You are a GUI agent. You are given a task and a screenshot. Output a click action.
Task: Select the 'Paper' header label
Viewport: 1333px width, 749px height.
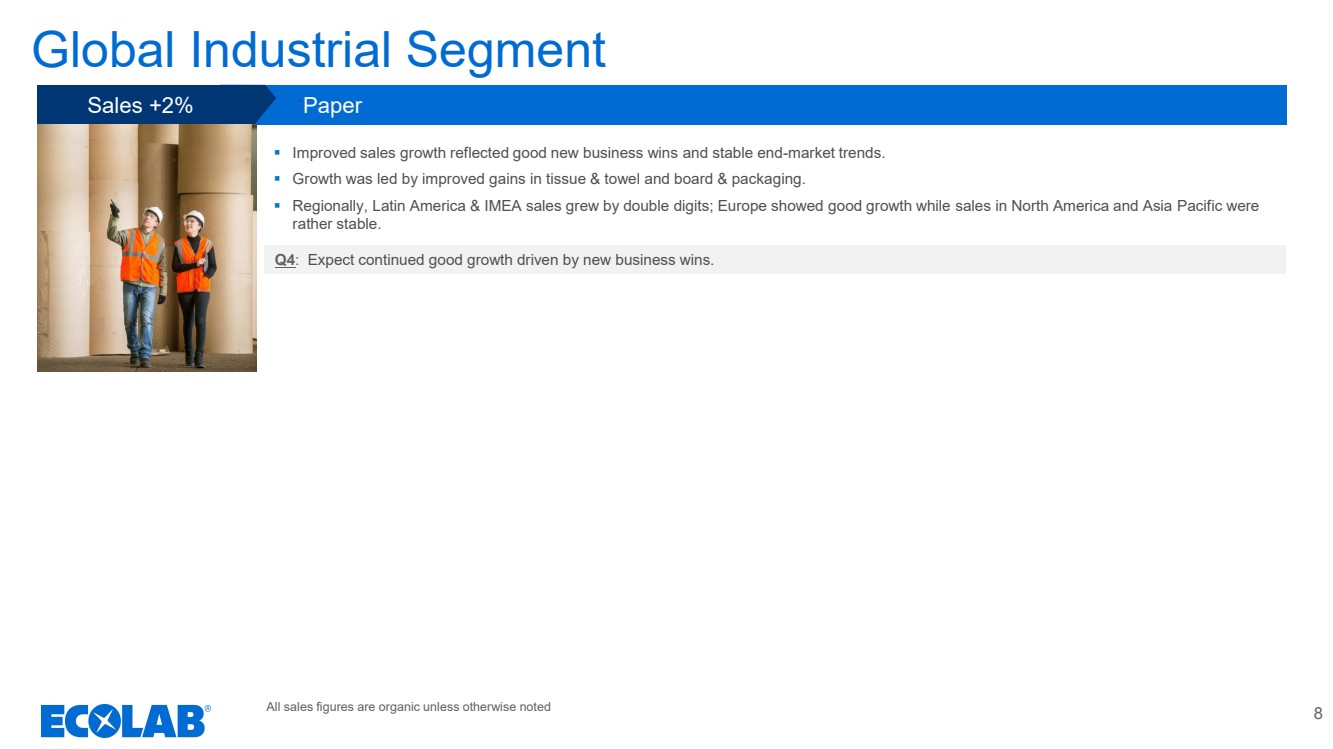tap(332, 105)
